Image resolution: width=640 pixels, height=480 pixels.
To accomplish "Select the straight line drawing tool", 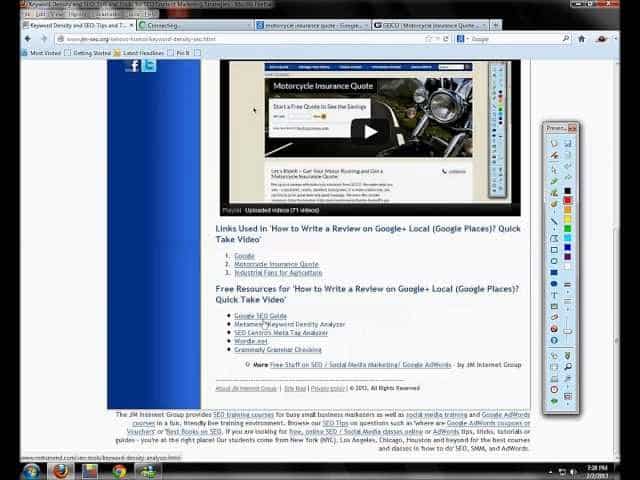I will click(x=554, y=222).
